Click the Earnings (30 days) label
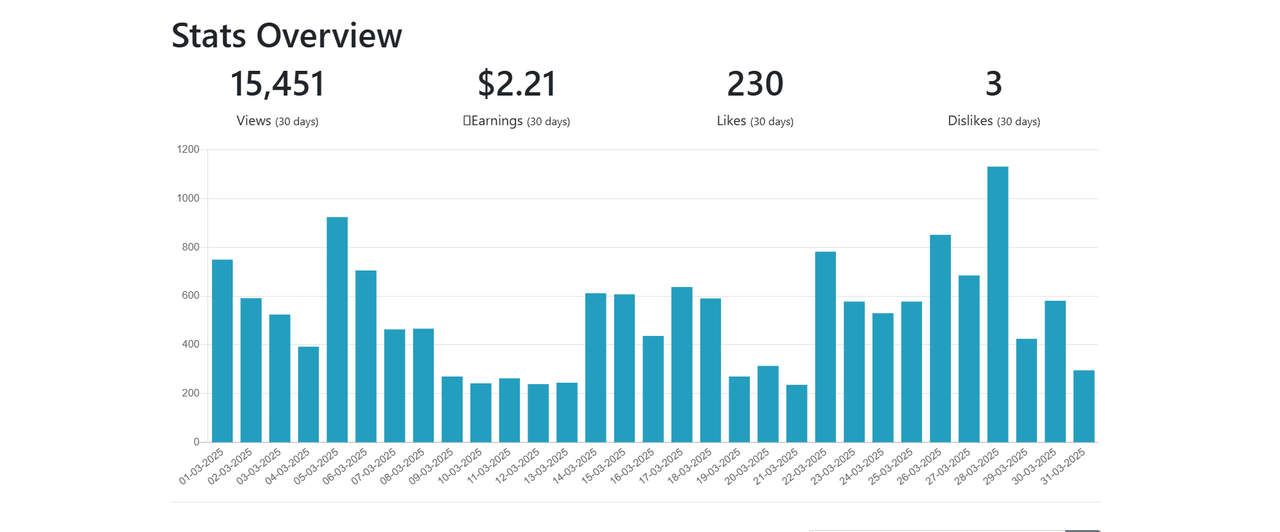The image size is (1280, 532). [x=517, y=121]
